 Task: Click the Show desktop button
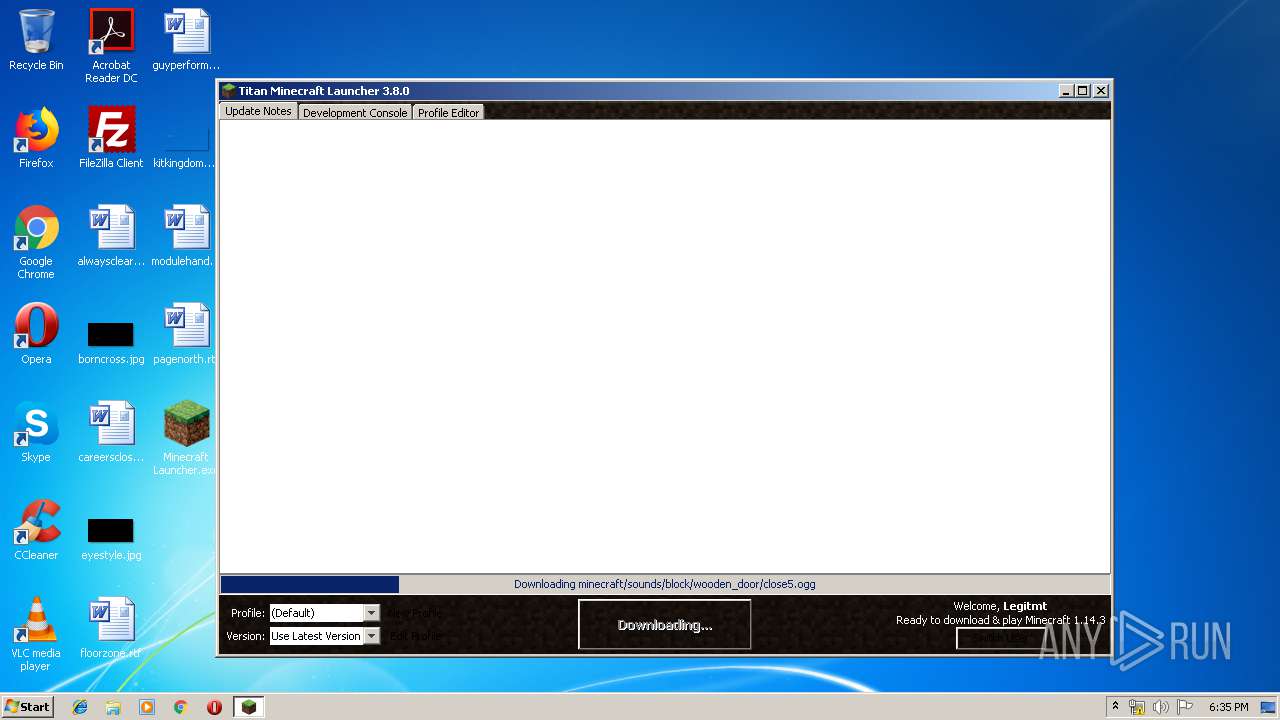[1268, 707]
